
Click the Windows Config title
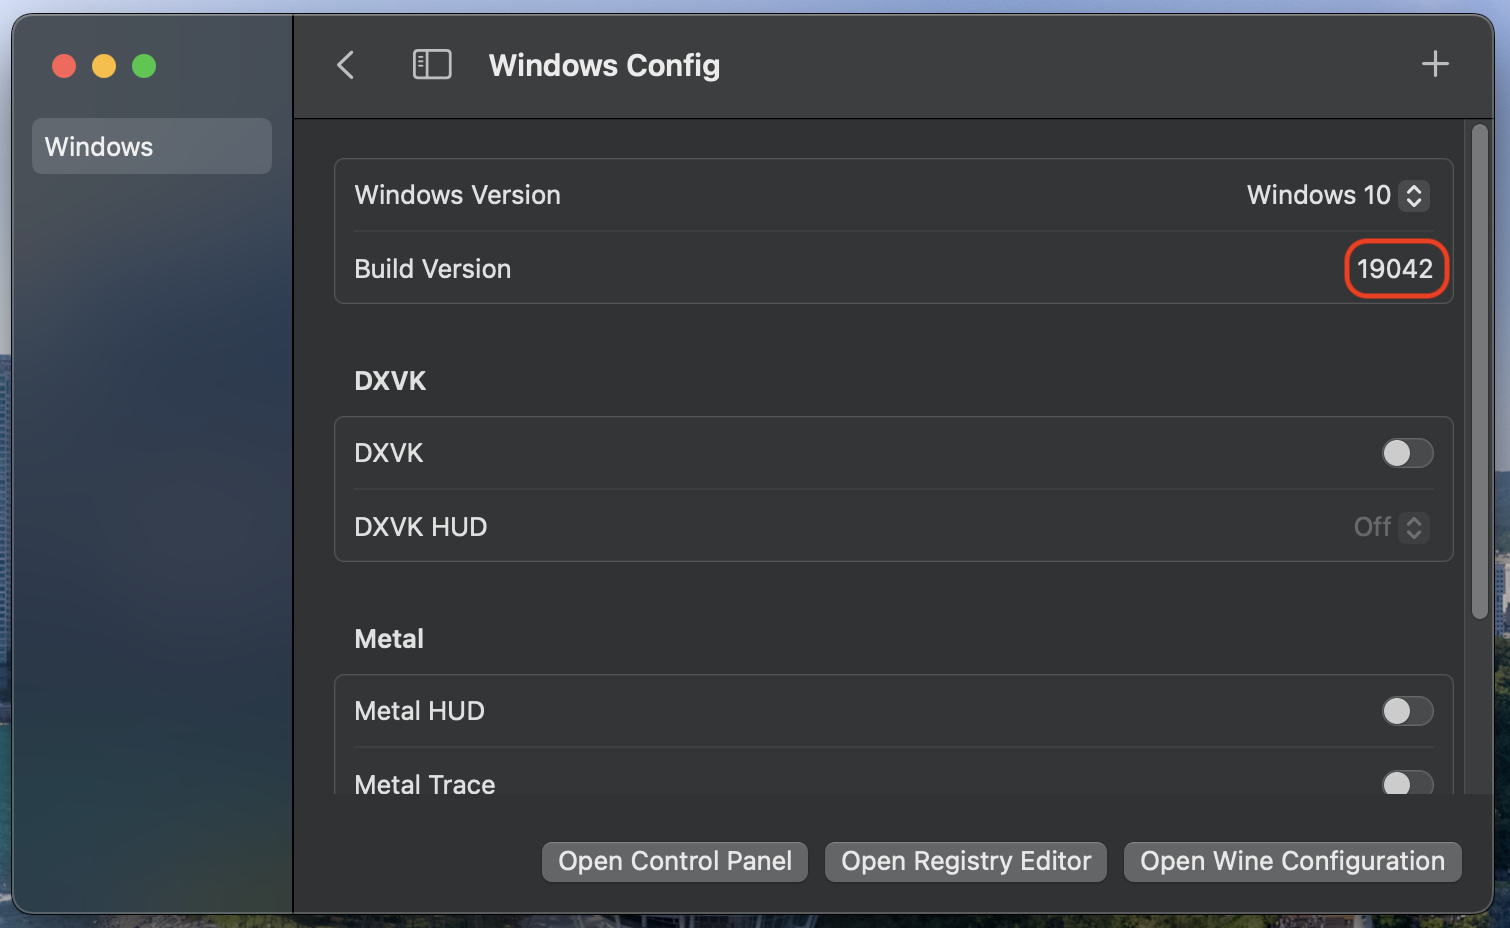[x=604, y=66]
